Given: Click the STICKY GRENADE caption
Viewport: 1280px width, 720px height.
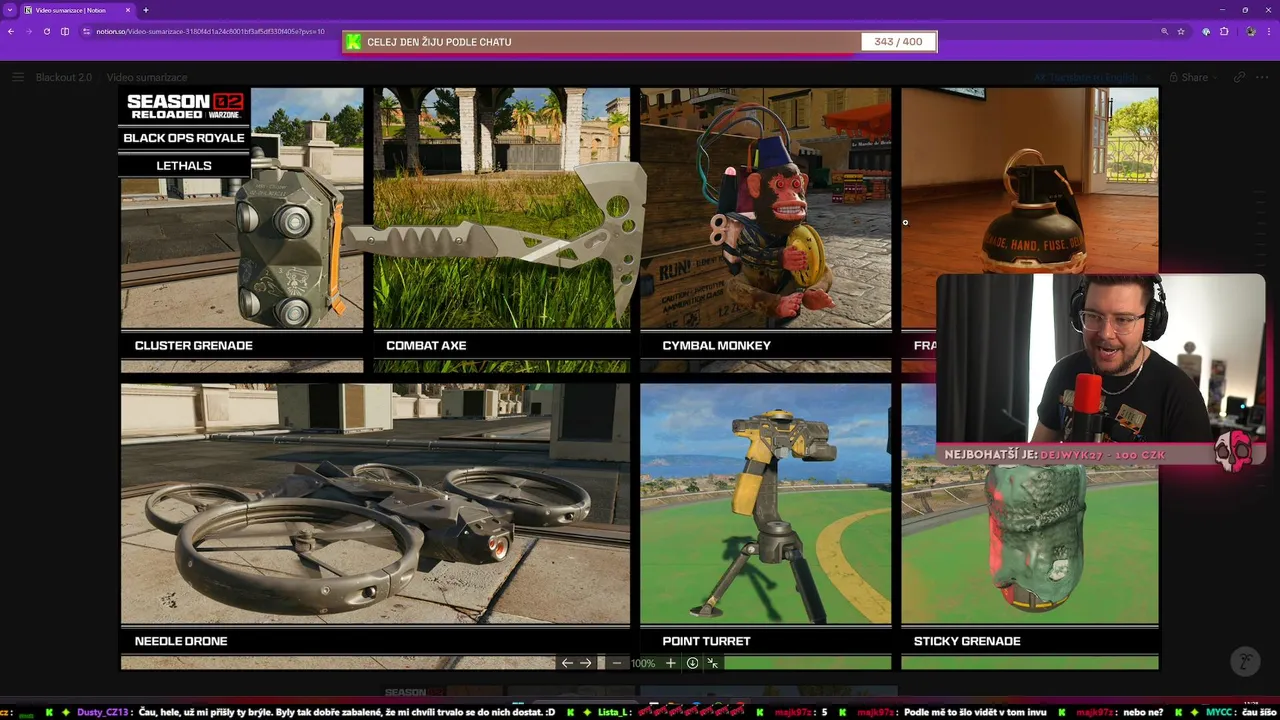Looking at the screenshot, I should pyautogui.click(x=967, y=642).
